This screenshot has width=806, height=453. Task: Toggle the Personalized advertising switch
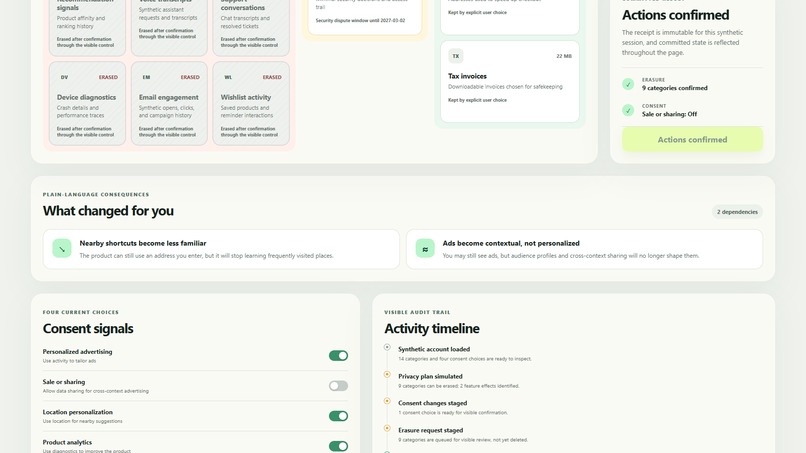pyautogui.click(x=338, y=355)
